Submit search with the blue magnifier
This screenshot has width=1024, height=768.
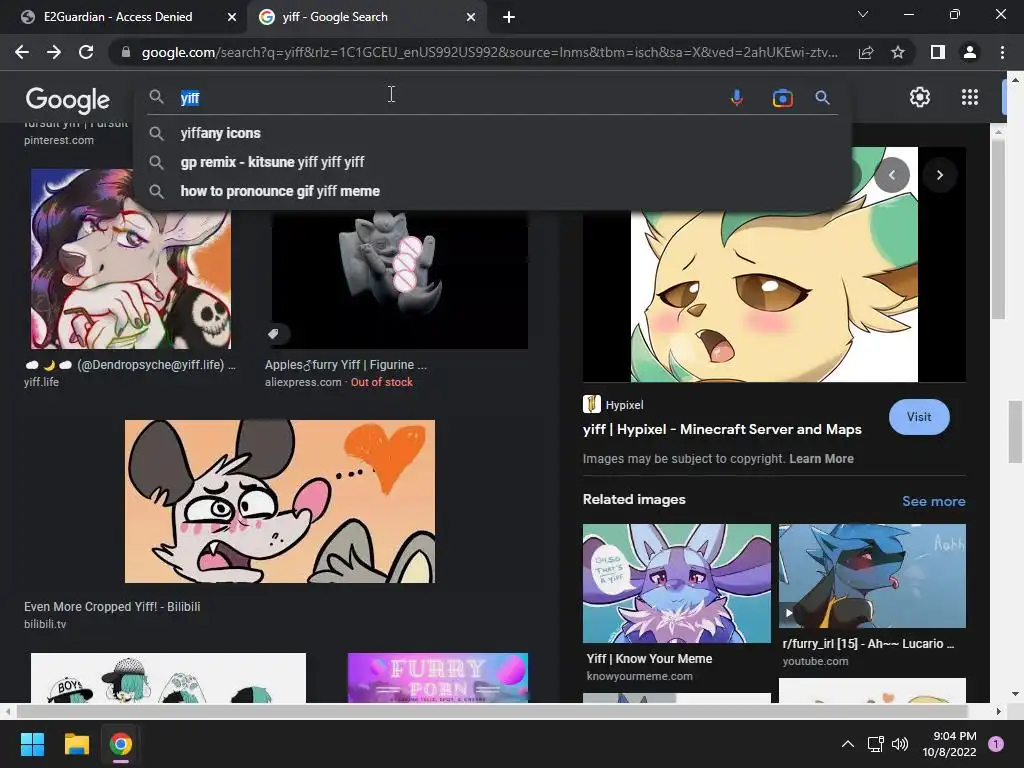pyautogui.click(x=822, y=98)
